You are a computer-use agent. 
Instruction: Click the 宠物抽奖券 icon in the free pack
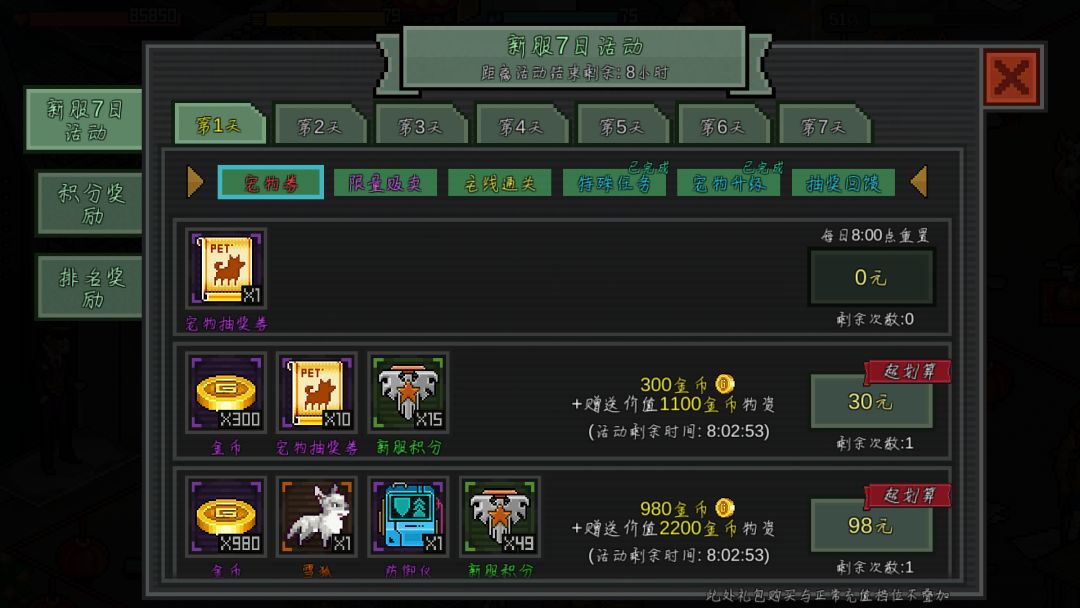[227, 269]
